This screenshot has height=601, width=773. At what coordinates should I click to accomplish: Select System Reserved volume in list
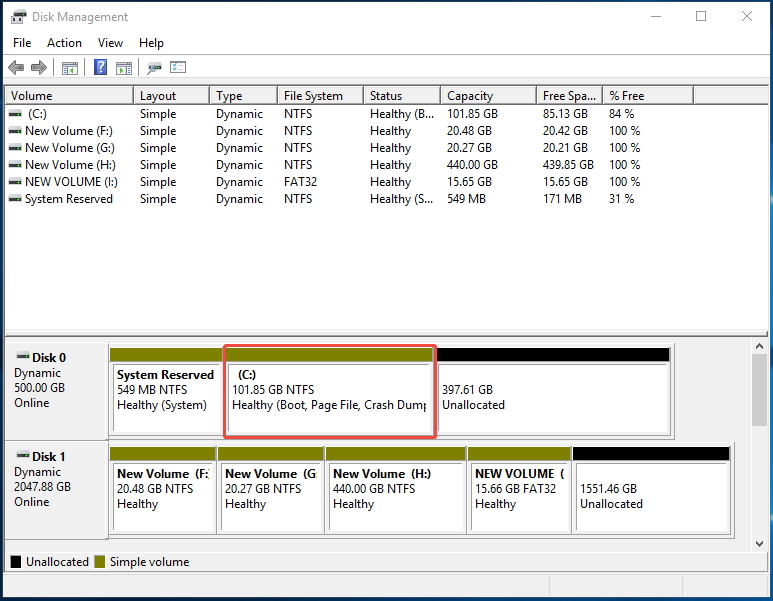coord(68,199)
